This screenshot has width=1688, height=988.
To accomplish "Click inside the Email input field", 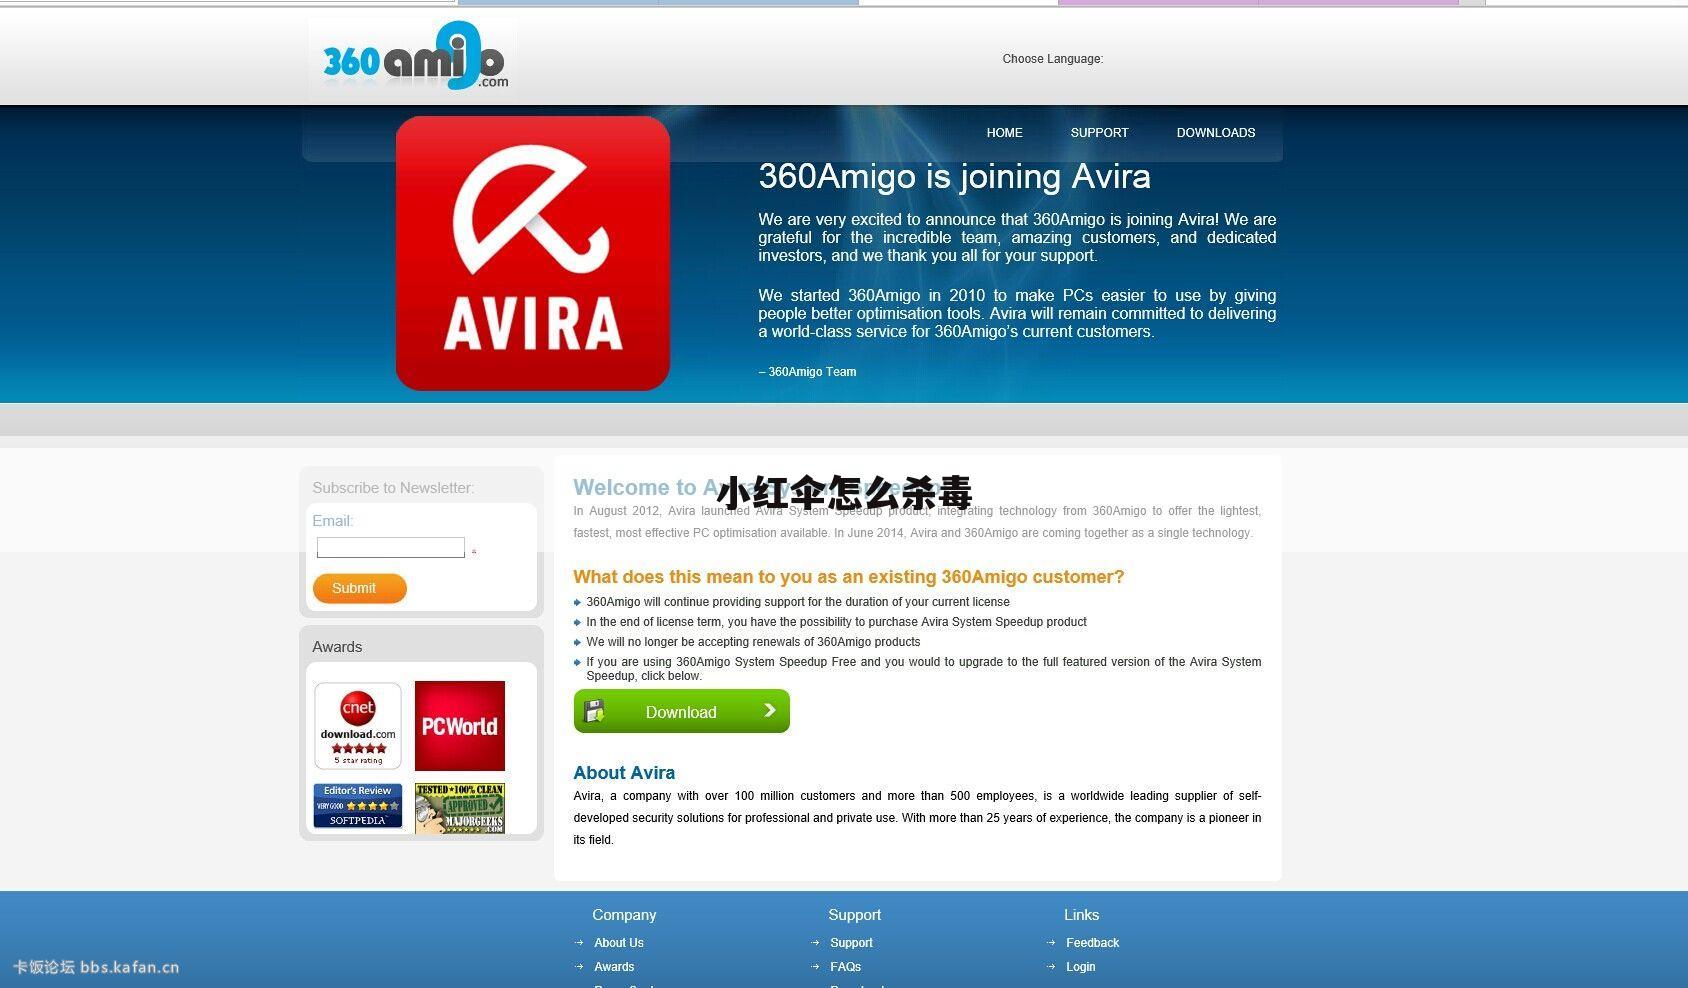I will point(391,548).
